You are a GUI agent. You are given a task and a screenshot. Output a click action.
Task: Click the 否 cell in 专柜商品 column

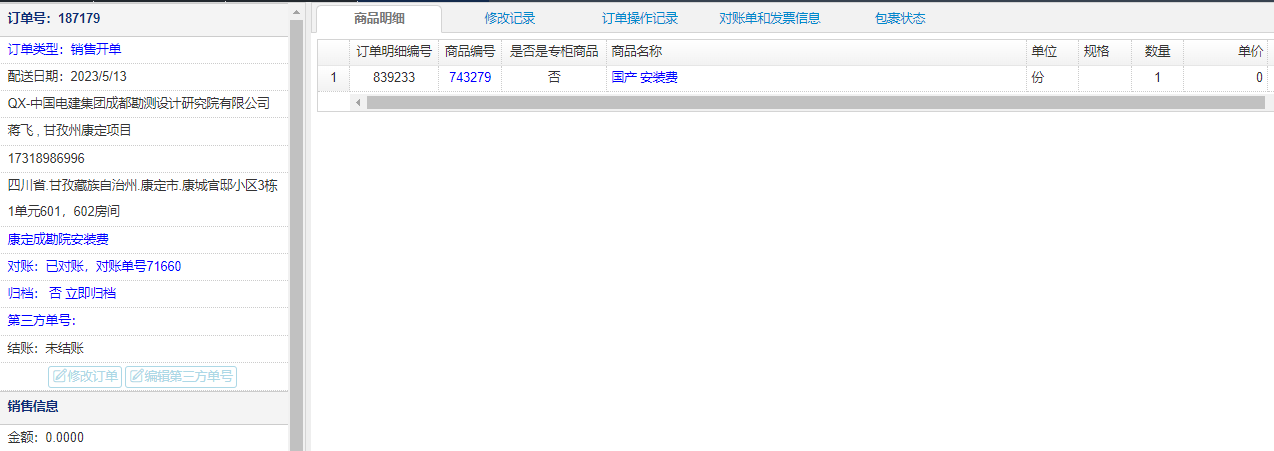click(x=554, y=77)
